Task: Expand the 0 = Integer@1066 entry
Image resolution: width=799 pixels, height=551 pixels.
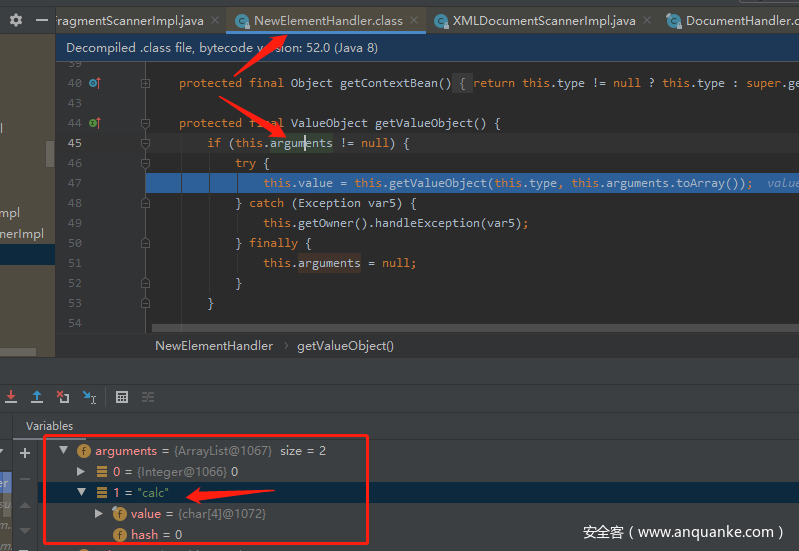Action: pos(82,471)
